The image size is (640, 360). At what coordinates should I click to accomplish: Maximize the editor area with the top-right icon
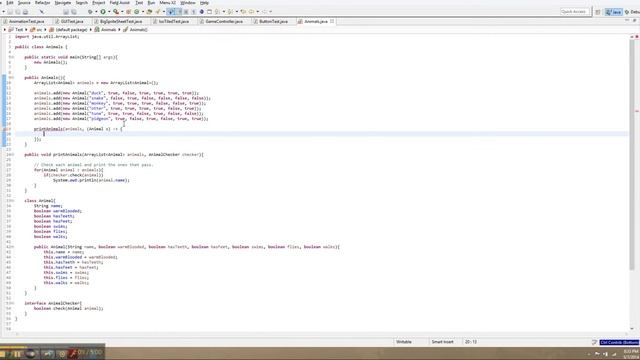click(635, 20)
